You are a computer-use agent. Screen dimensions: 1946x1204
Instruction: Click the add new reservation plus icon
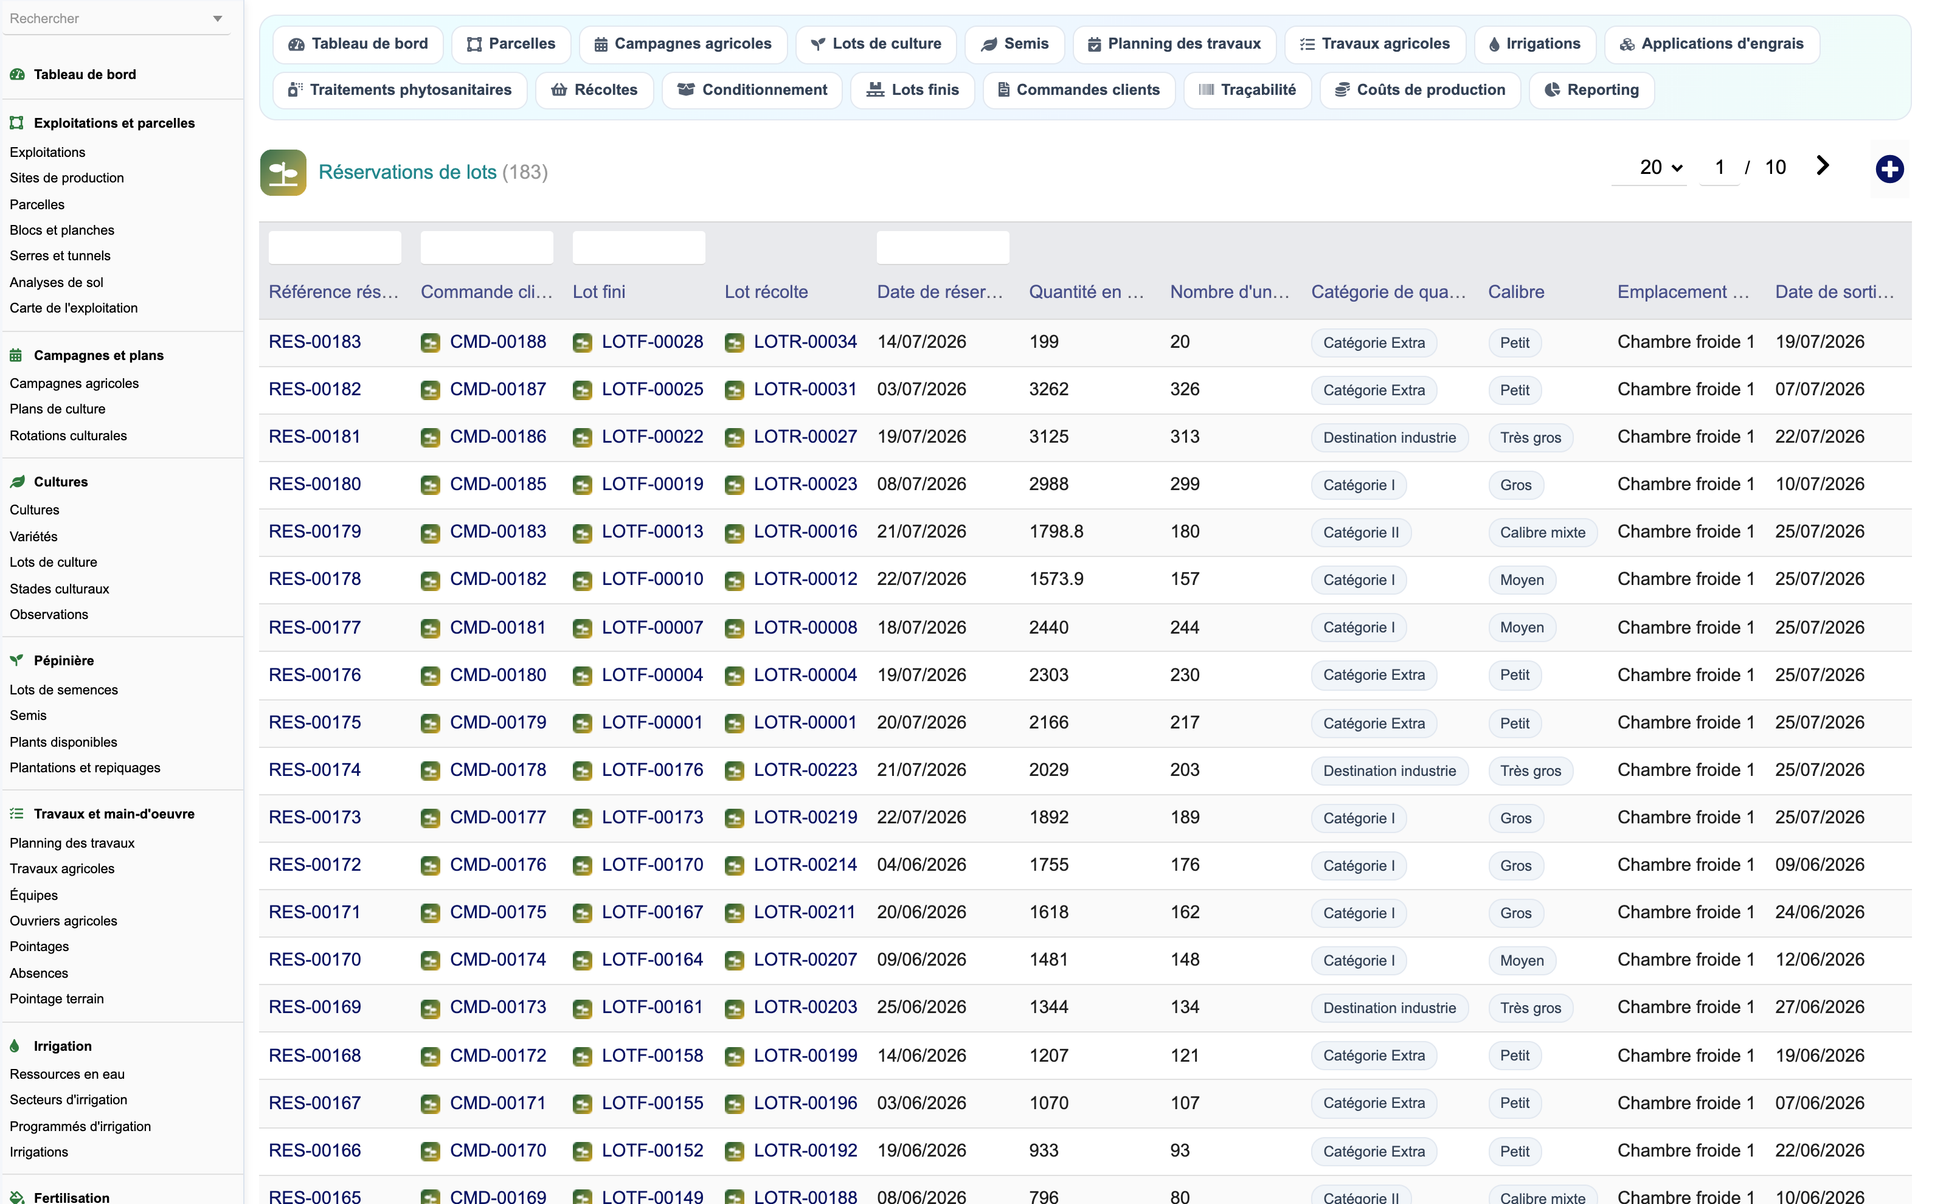(1889, 170)
